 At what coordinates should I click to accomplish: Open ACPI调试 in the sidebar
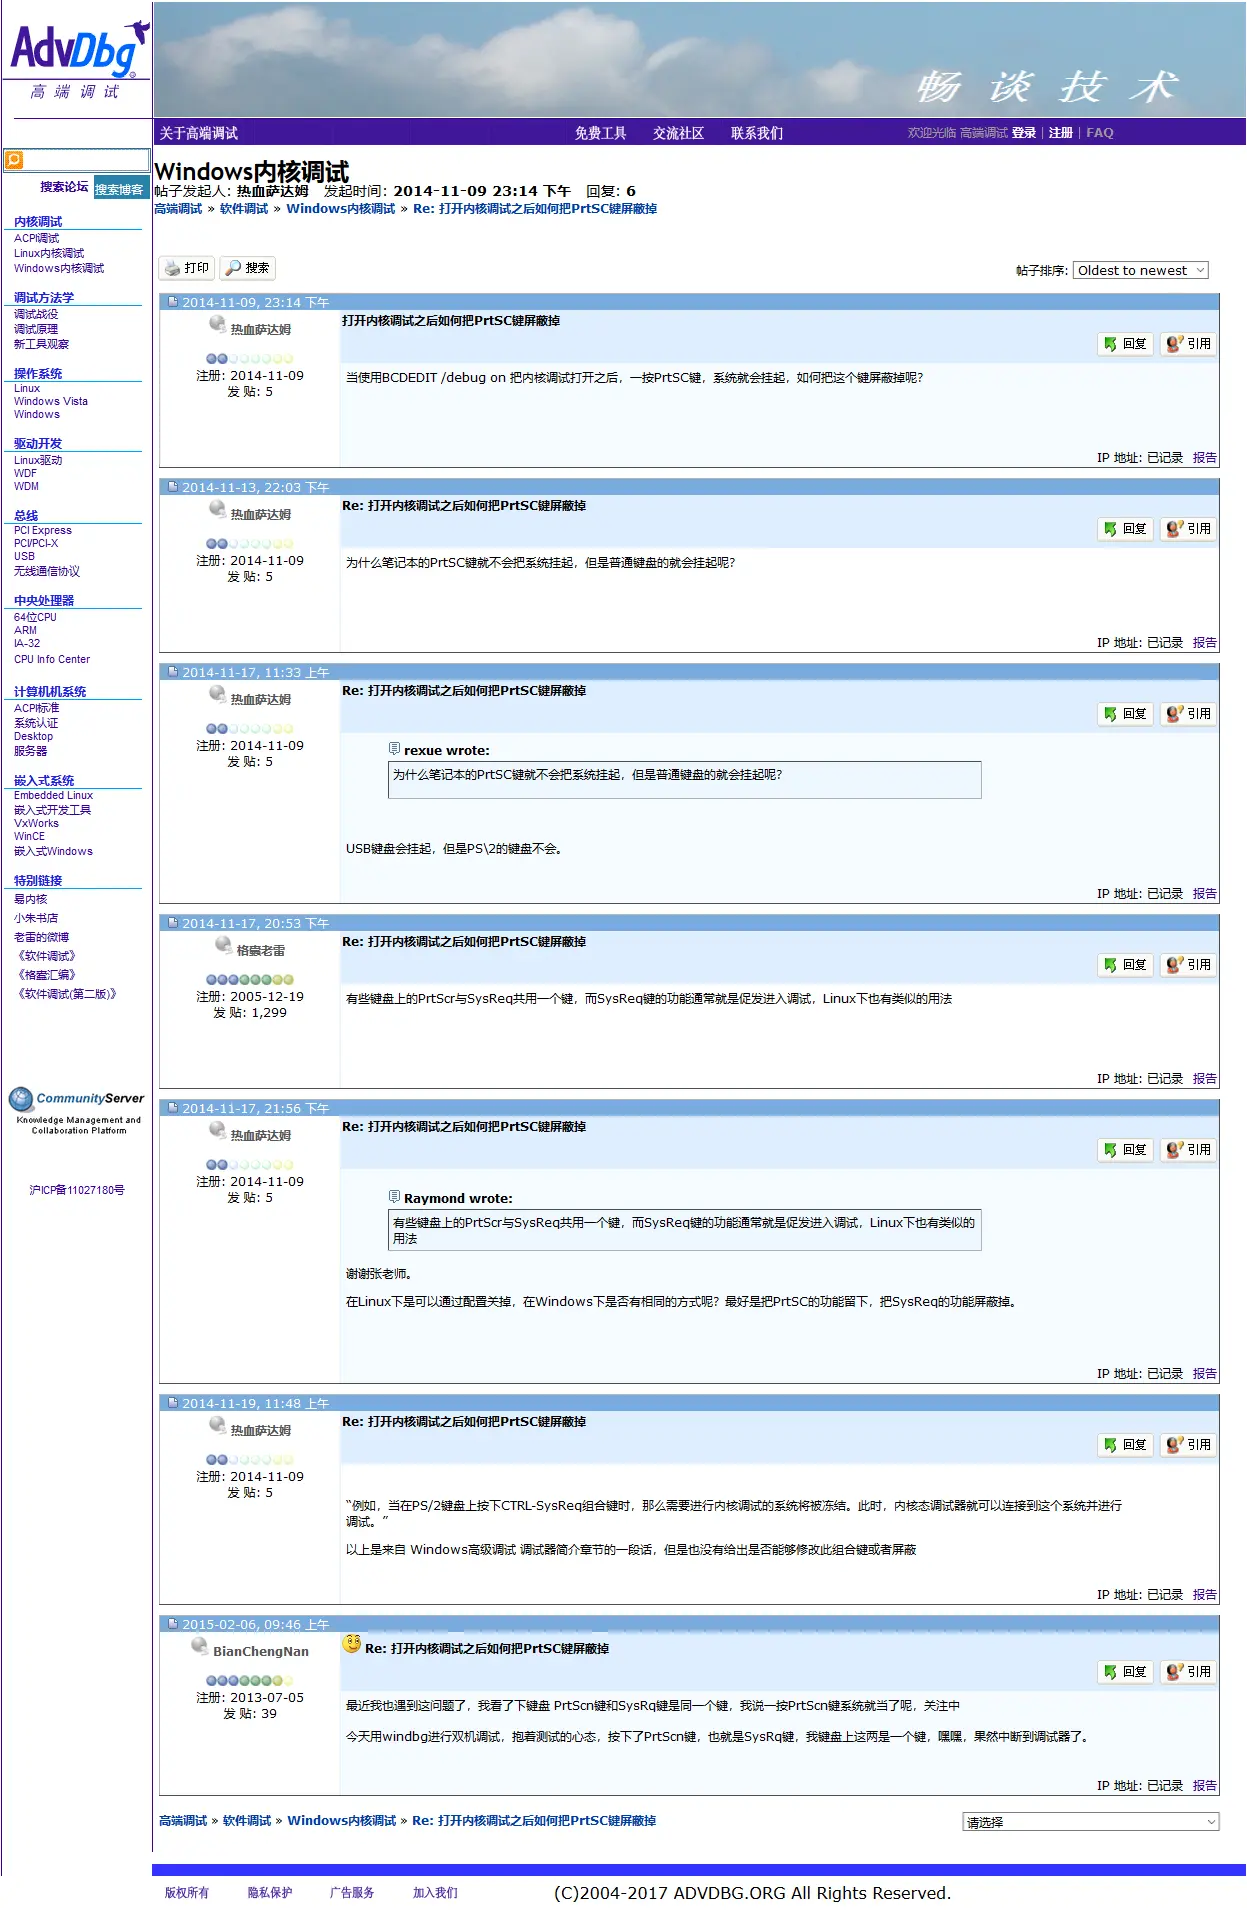click(37, 238)
